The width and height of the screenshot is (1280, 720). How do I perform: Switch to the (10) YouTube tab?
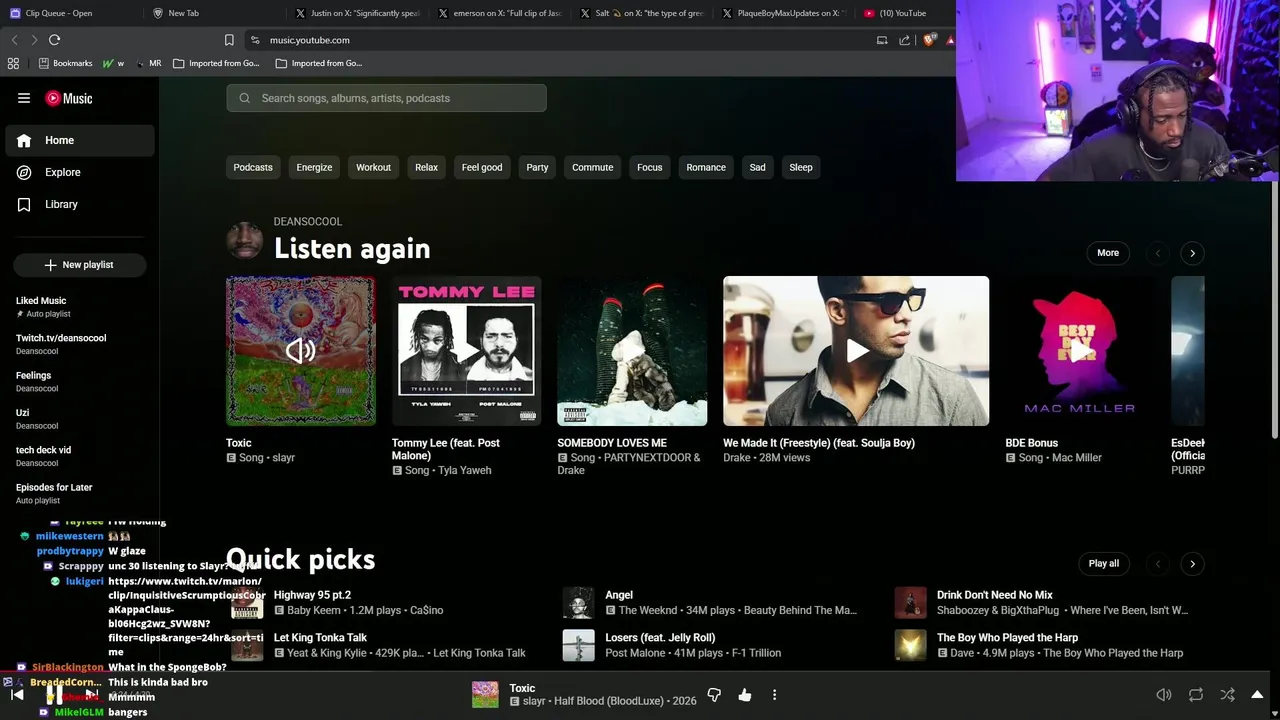tap(896, 13)
